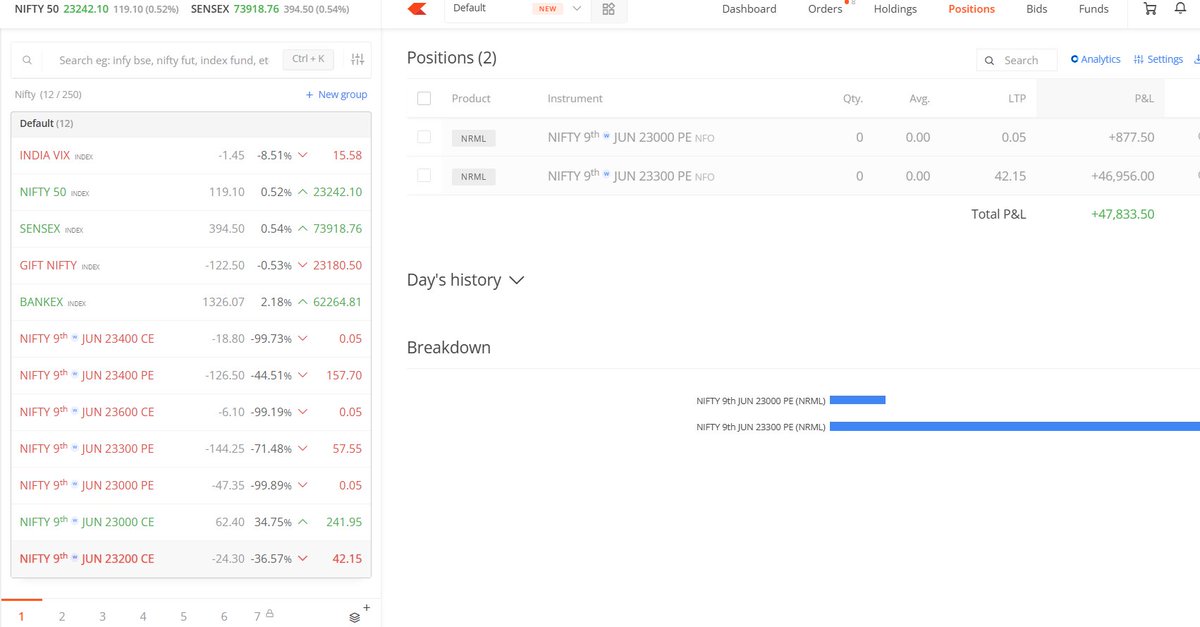Click the weekly marker on NIFTY 23400 CE
1200x627 pixels.
(75, 339)
